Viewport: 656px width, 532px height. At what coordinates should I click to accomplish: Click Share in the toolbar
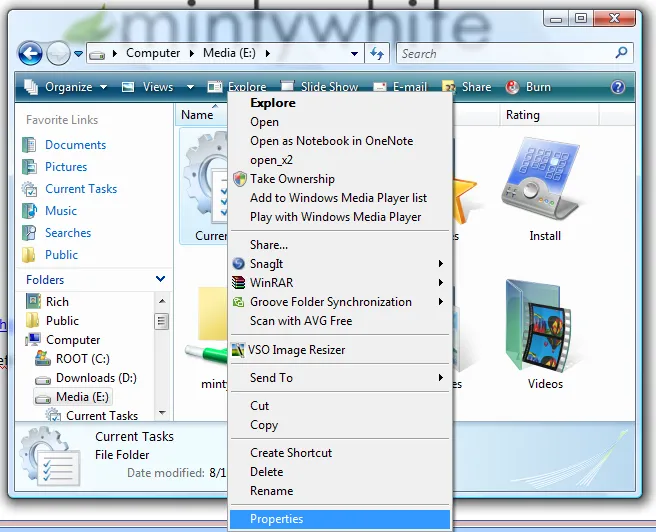click(x=467, y=87)
